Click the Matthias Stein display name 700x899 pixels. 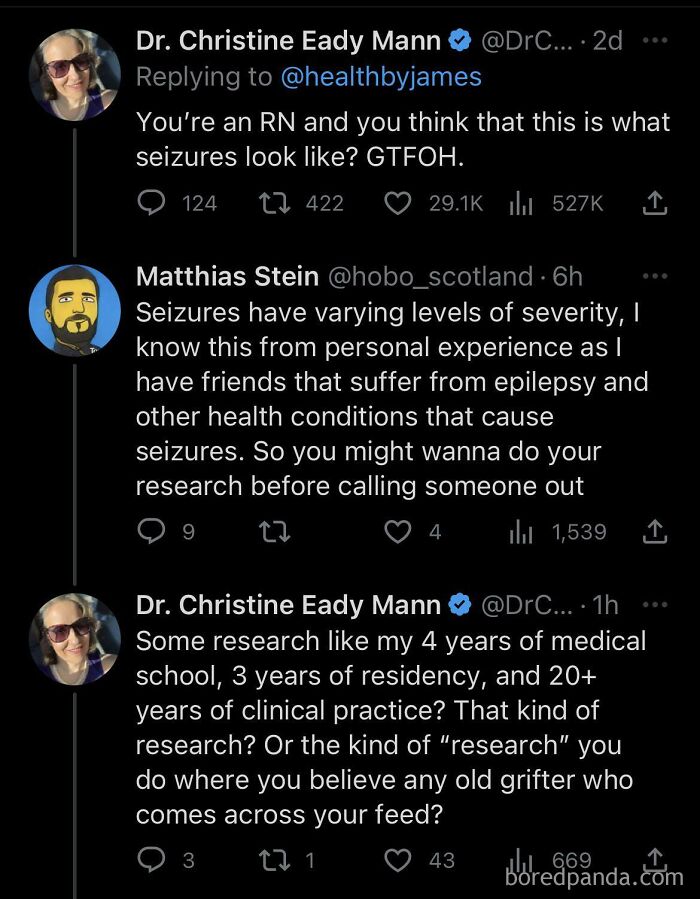pos(227,276)
